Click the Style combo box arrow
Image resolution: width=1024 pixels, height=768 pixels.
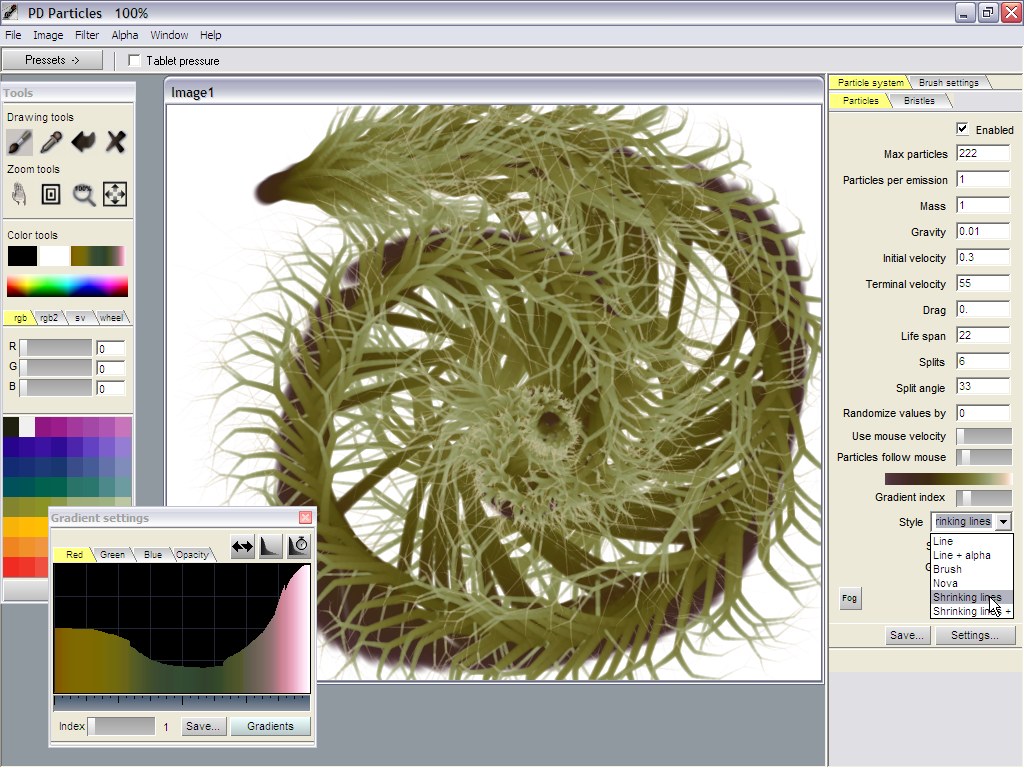pyautogui.click(x=1003, y=521)
